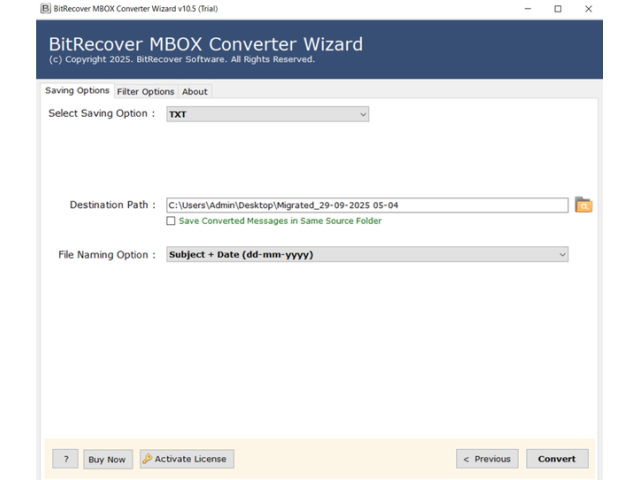Select the Saving Options tab
This screenshot has width=640, height=480.
tap(77, 91)
